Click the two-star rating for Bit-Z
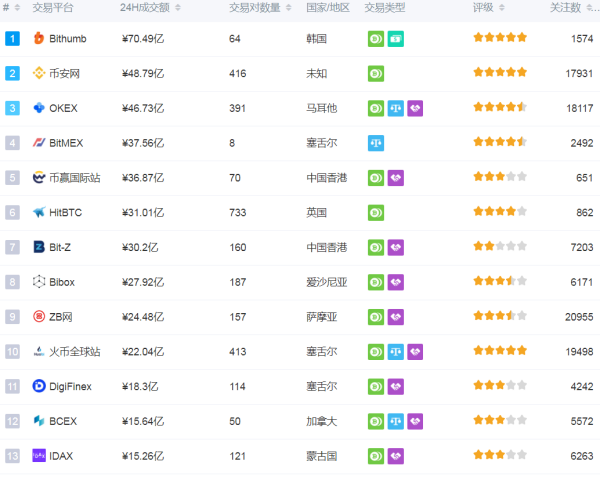Image resolution: width=600 pixels, height=480 pixels. point(500,246)
